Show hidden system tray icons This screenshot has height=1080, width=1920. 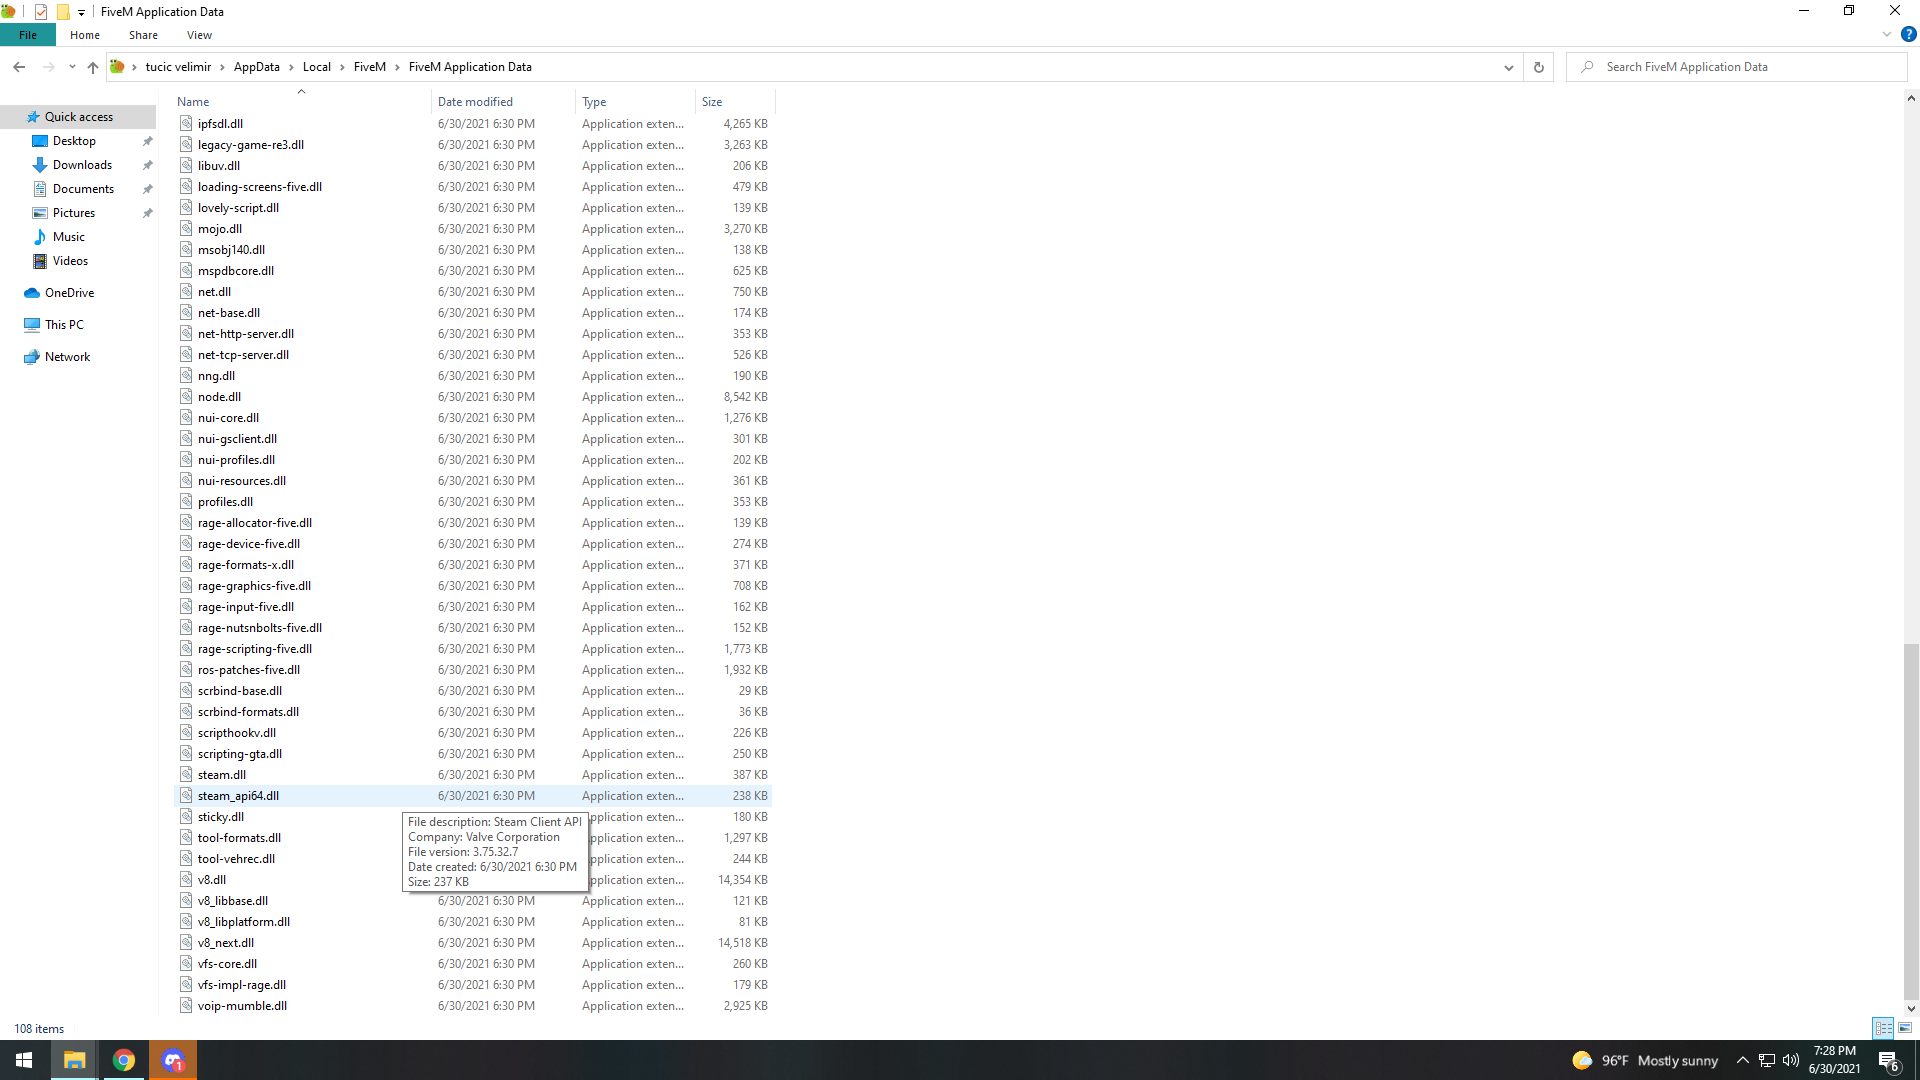(x=1743, y=1060)
